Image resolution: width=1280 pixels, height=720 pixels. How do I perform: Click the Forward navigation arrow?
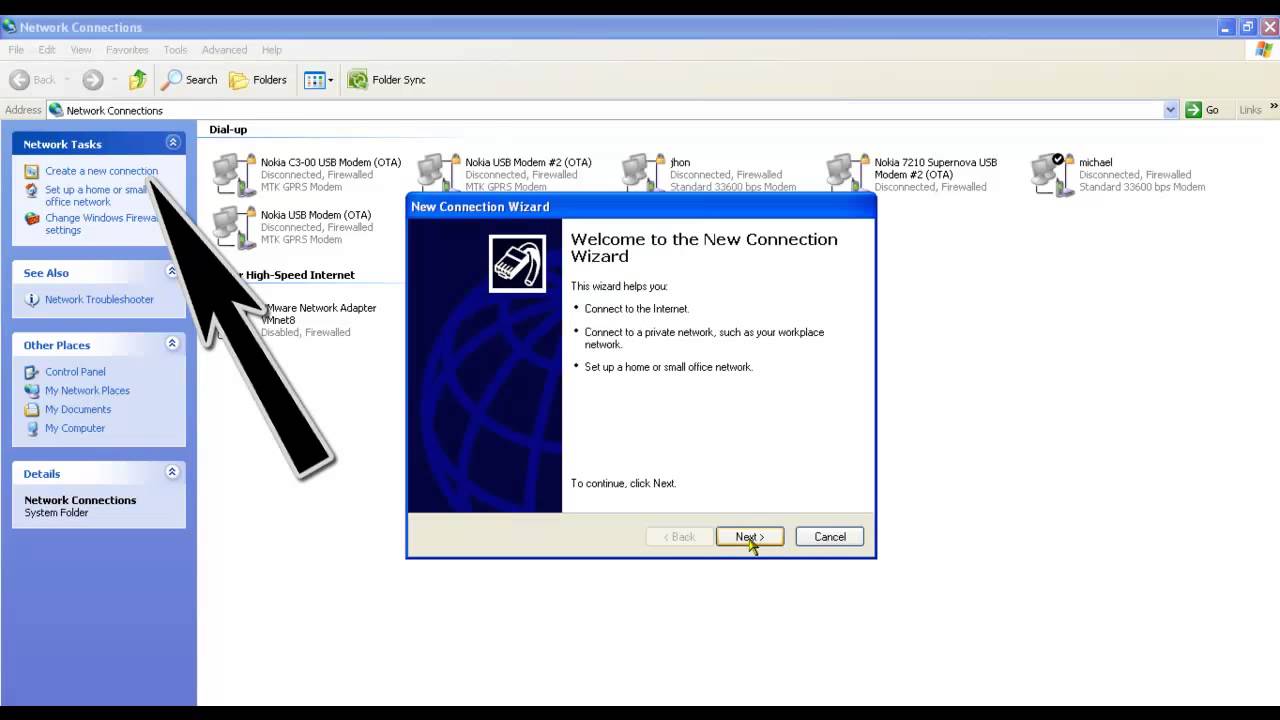(x=93, y=80)
